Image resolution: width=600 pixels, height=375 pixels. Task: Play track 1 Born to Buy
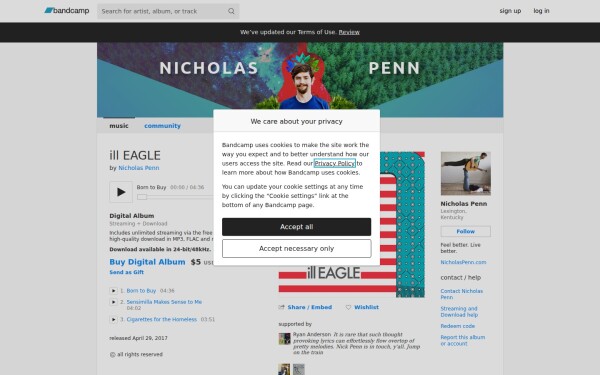[113, 291]
